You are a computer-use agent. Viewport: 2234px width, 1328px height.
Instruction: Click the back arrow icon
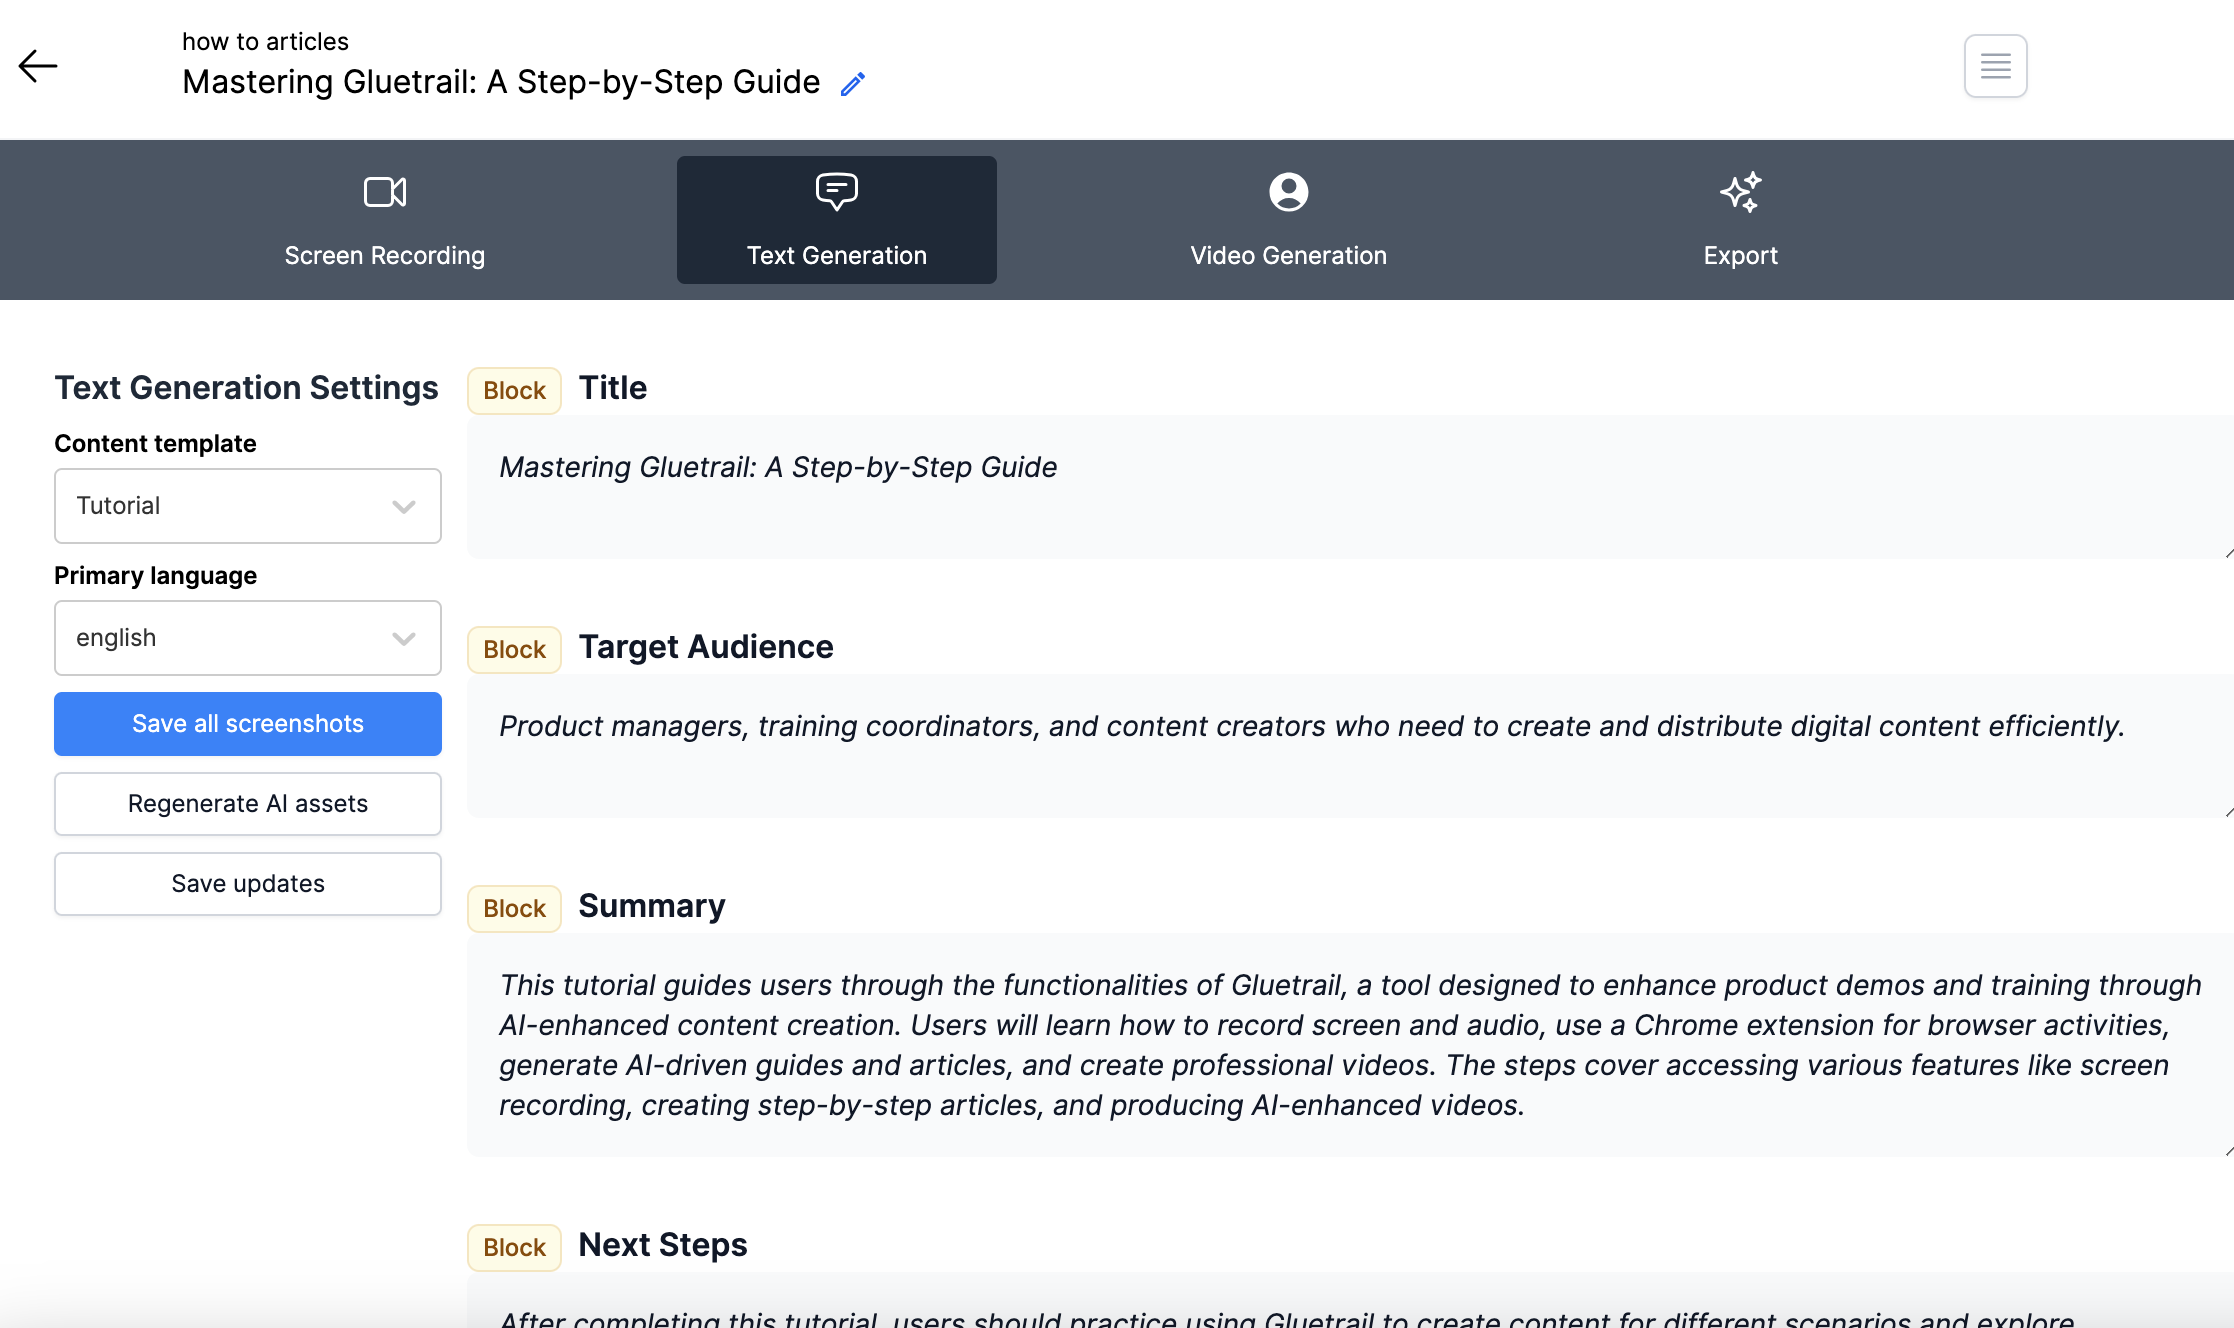pyautogui.click(x=38, y=66)
